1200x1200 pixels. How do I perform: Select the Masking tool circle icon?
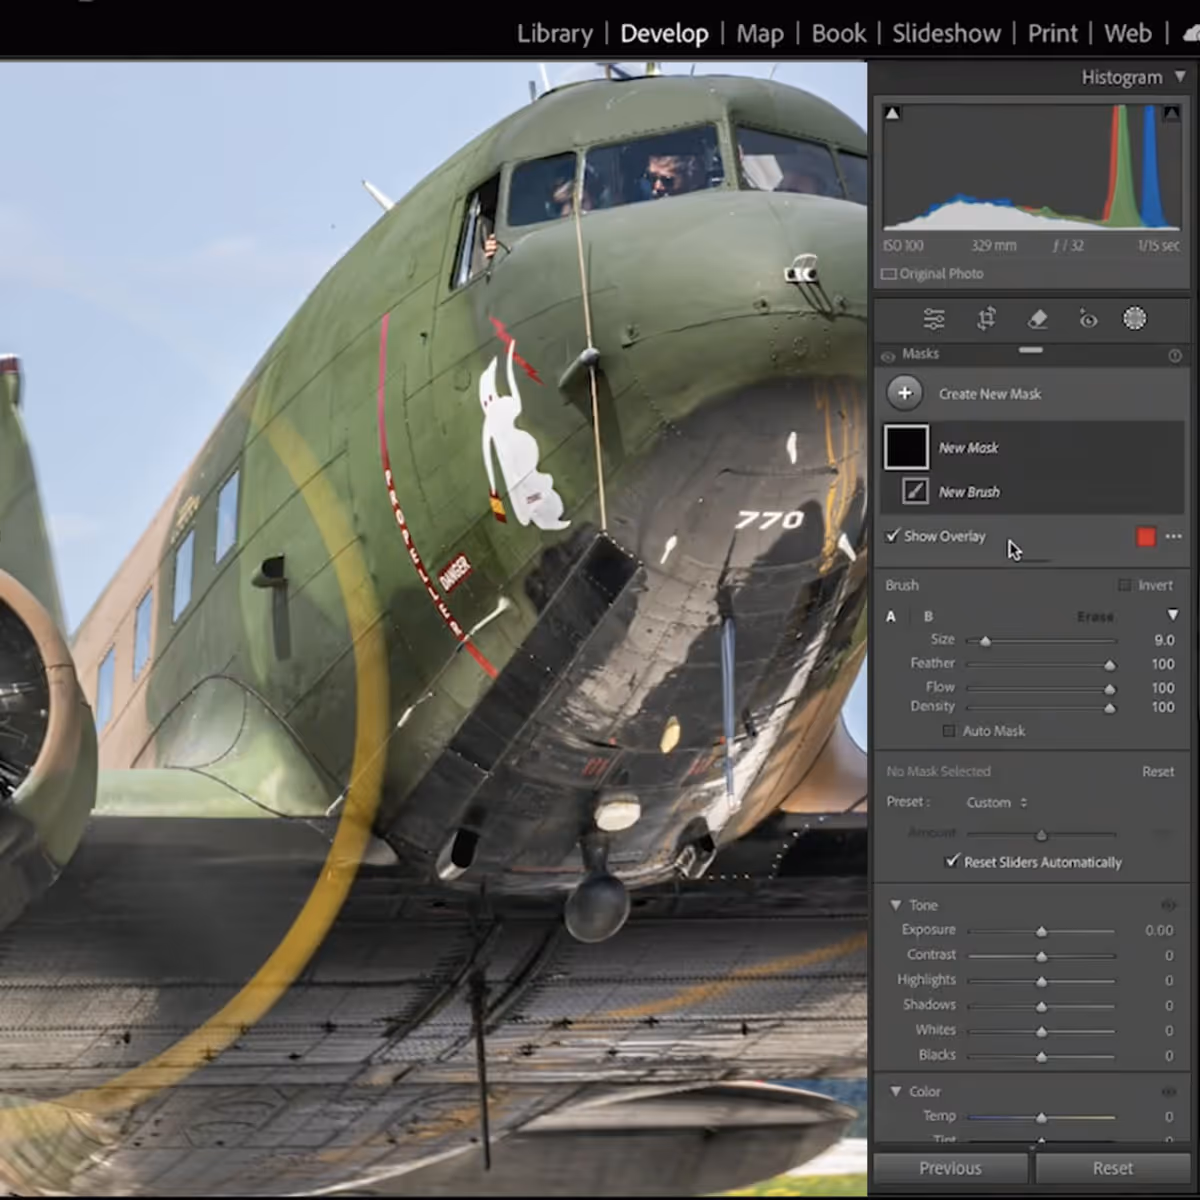click(1134, 319)
